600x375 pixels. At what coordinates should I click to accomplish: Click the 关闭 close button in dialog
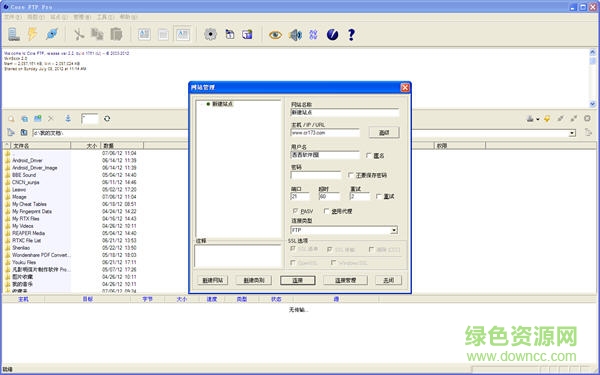[388, 280]
